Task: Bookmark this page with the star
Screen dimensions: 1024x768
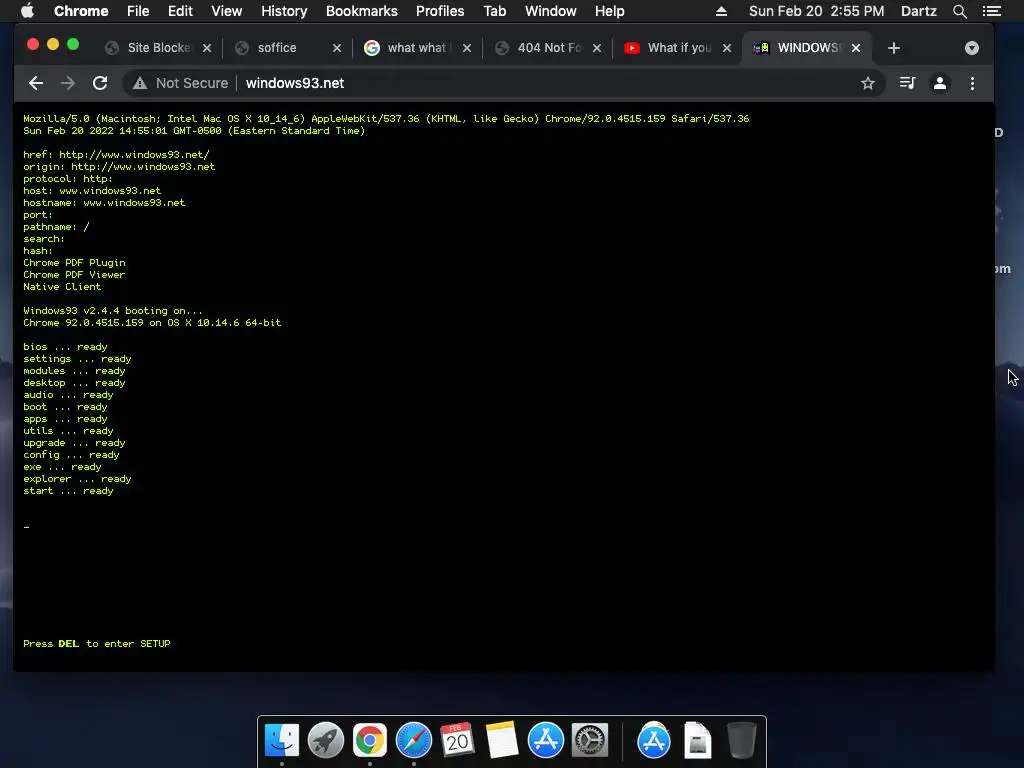Action: tap(867, 83)
